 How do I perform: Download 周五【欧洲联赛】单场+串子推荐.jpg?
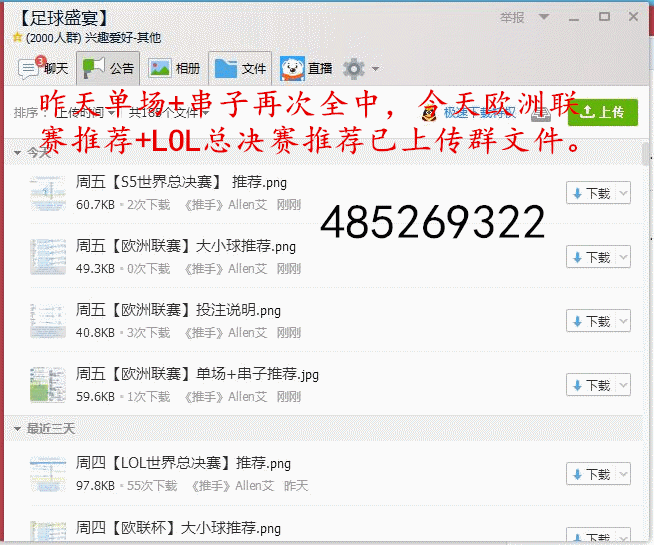click(x=592, y=385)
